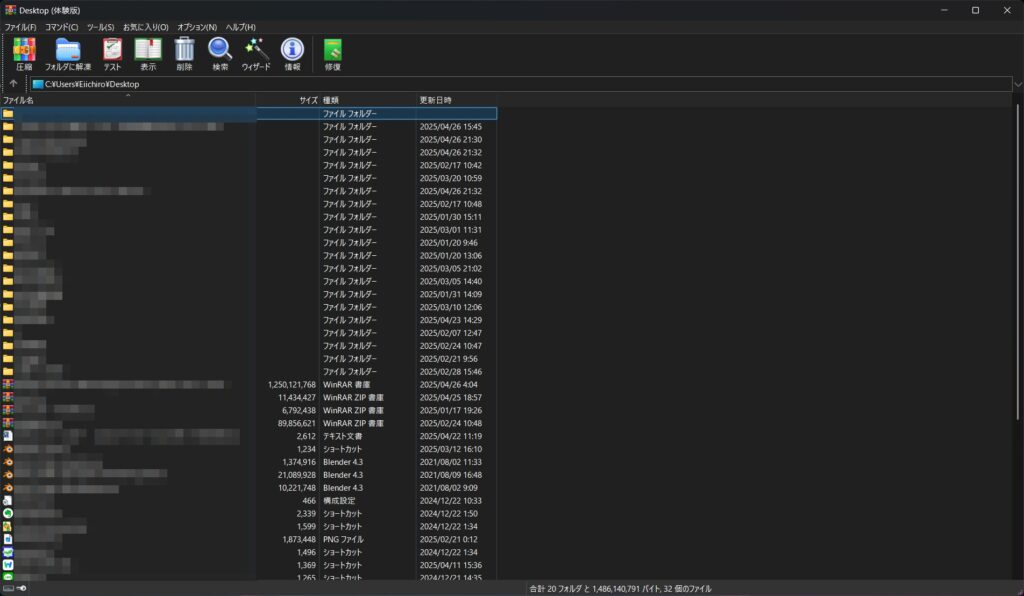Screen dimensions: 1024x596
Task: Expand the address bar path dropdown
Action: [1017, 84]
